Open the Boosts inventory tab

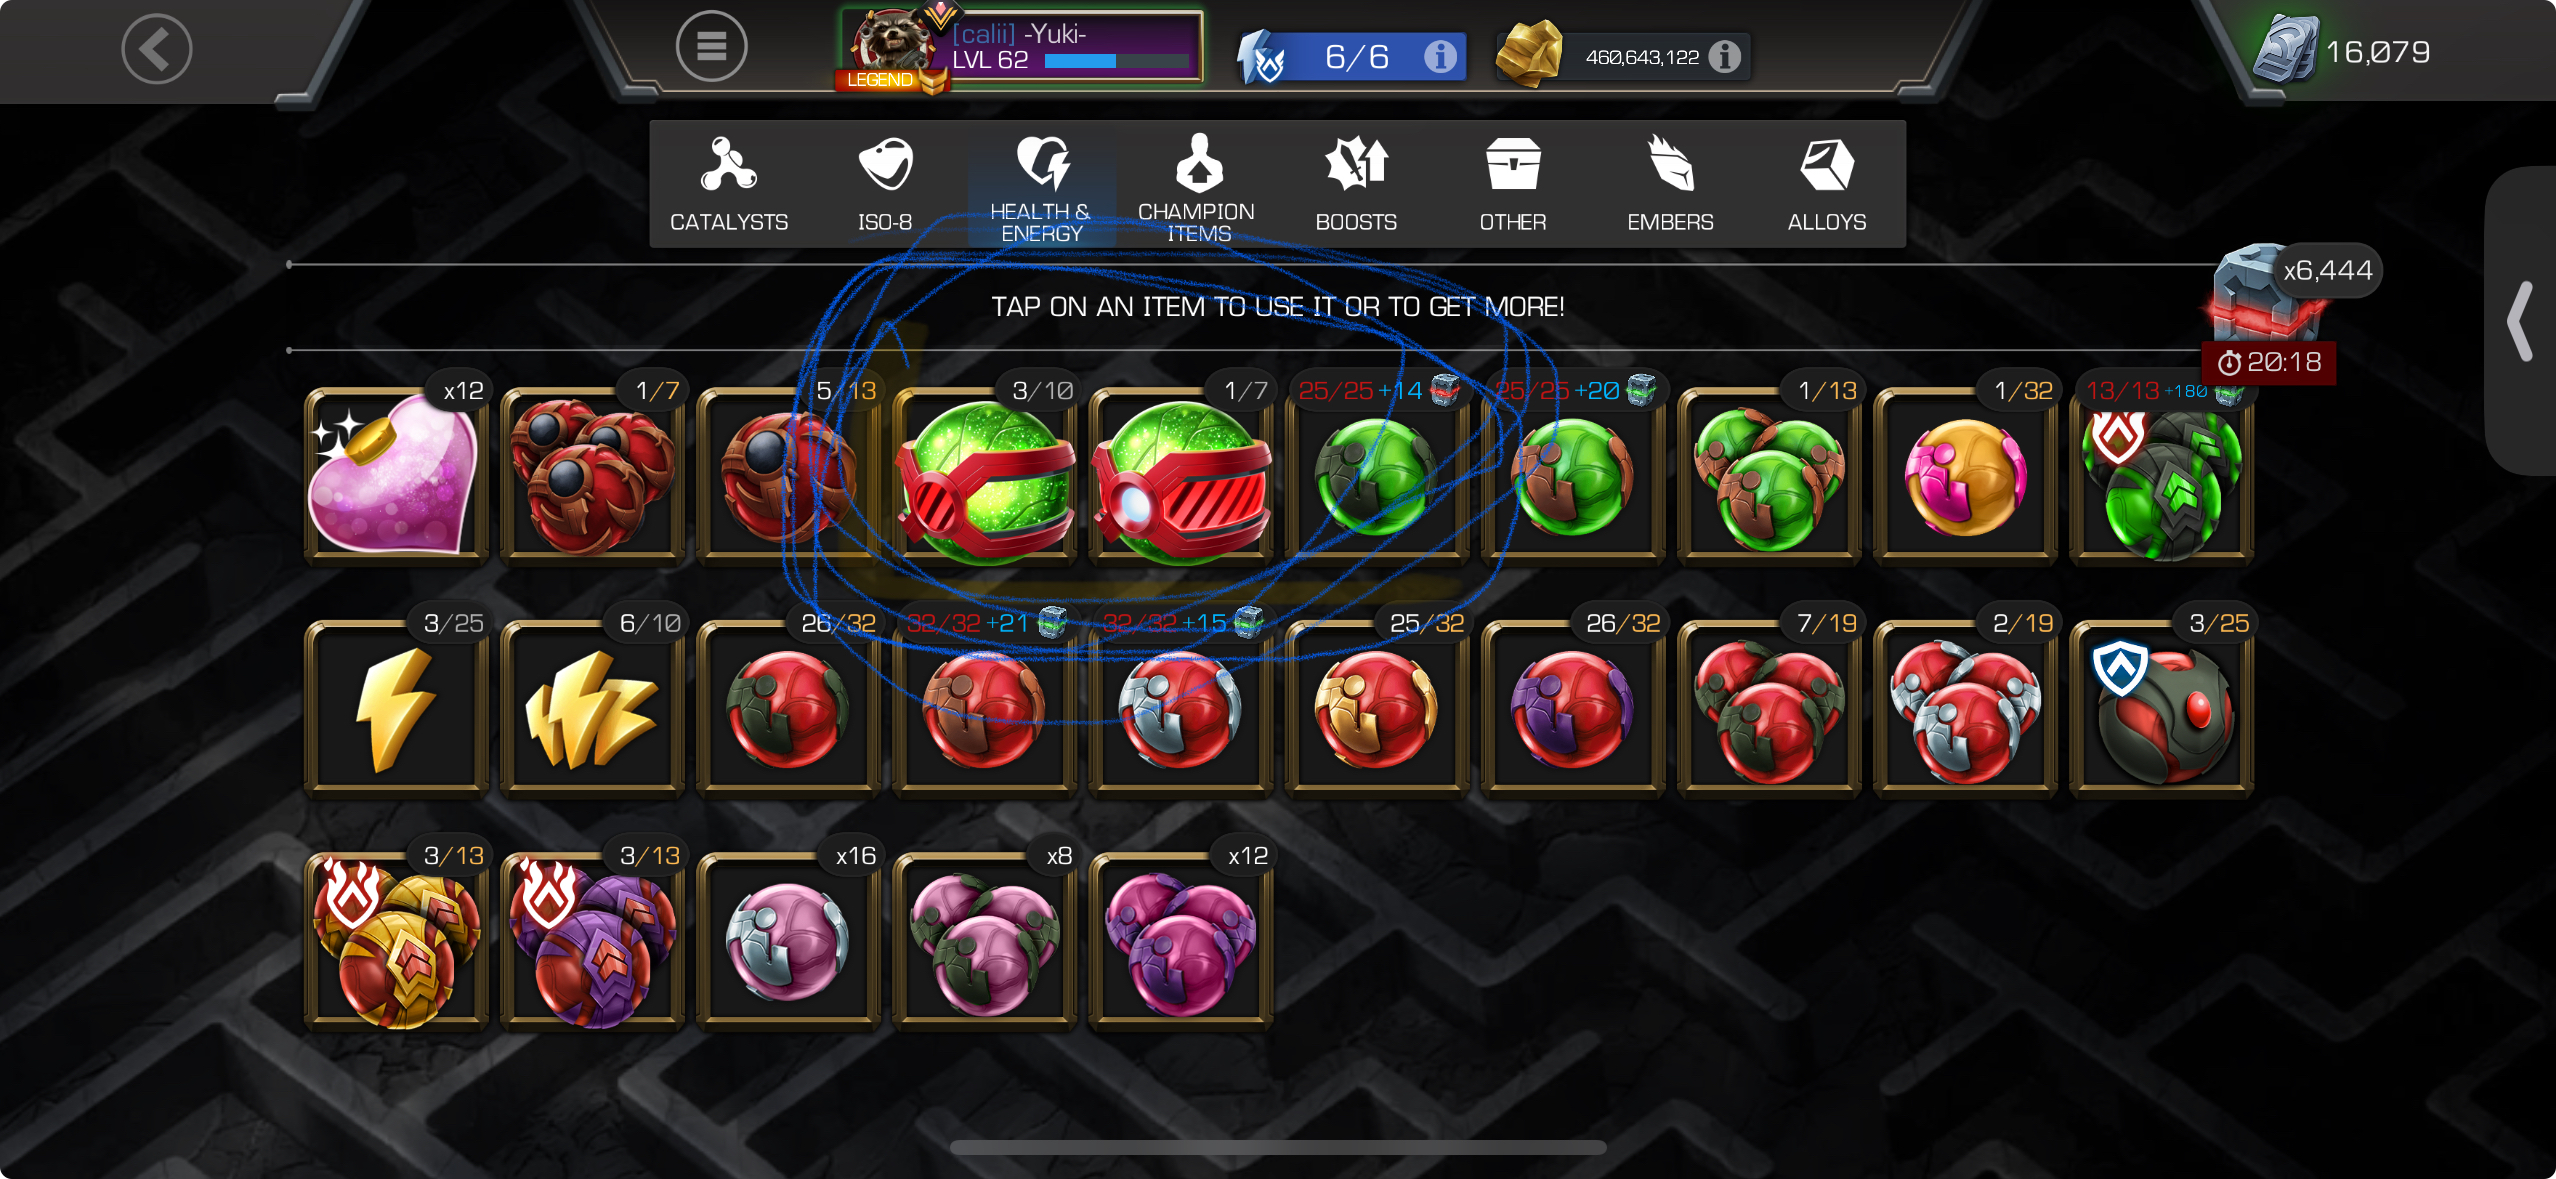coord(1356,185)
